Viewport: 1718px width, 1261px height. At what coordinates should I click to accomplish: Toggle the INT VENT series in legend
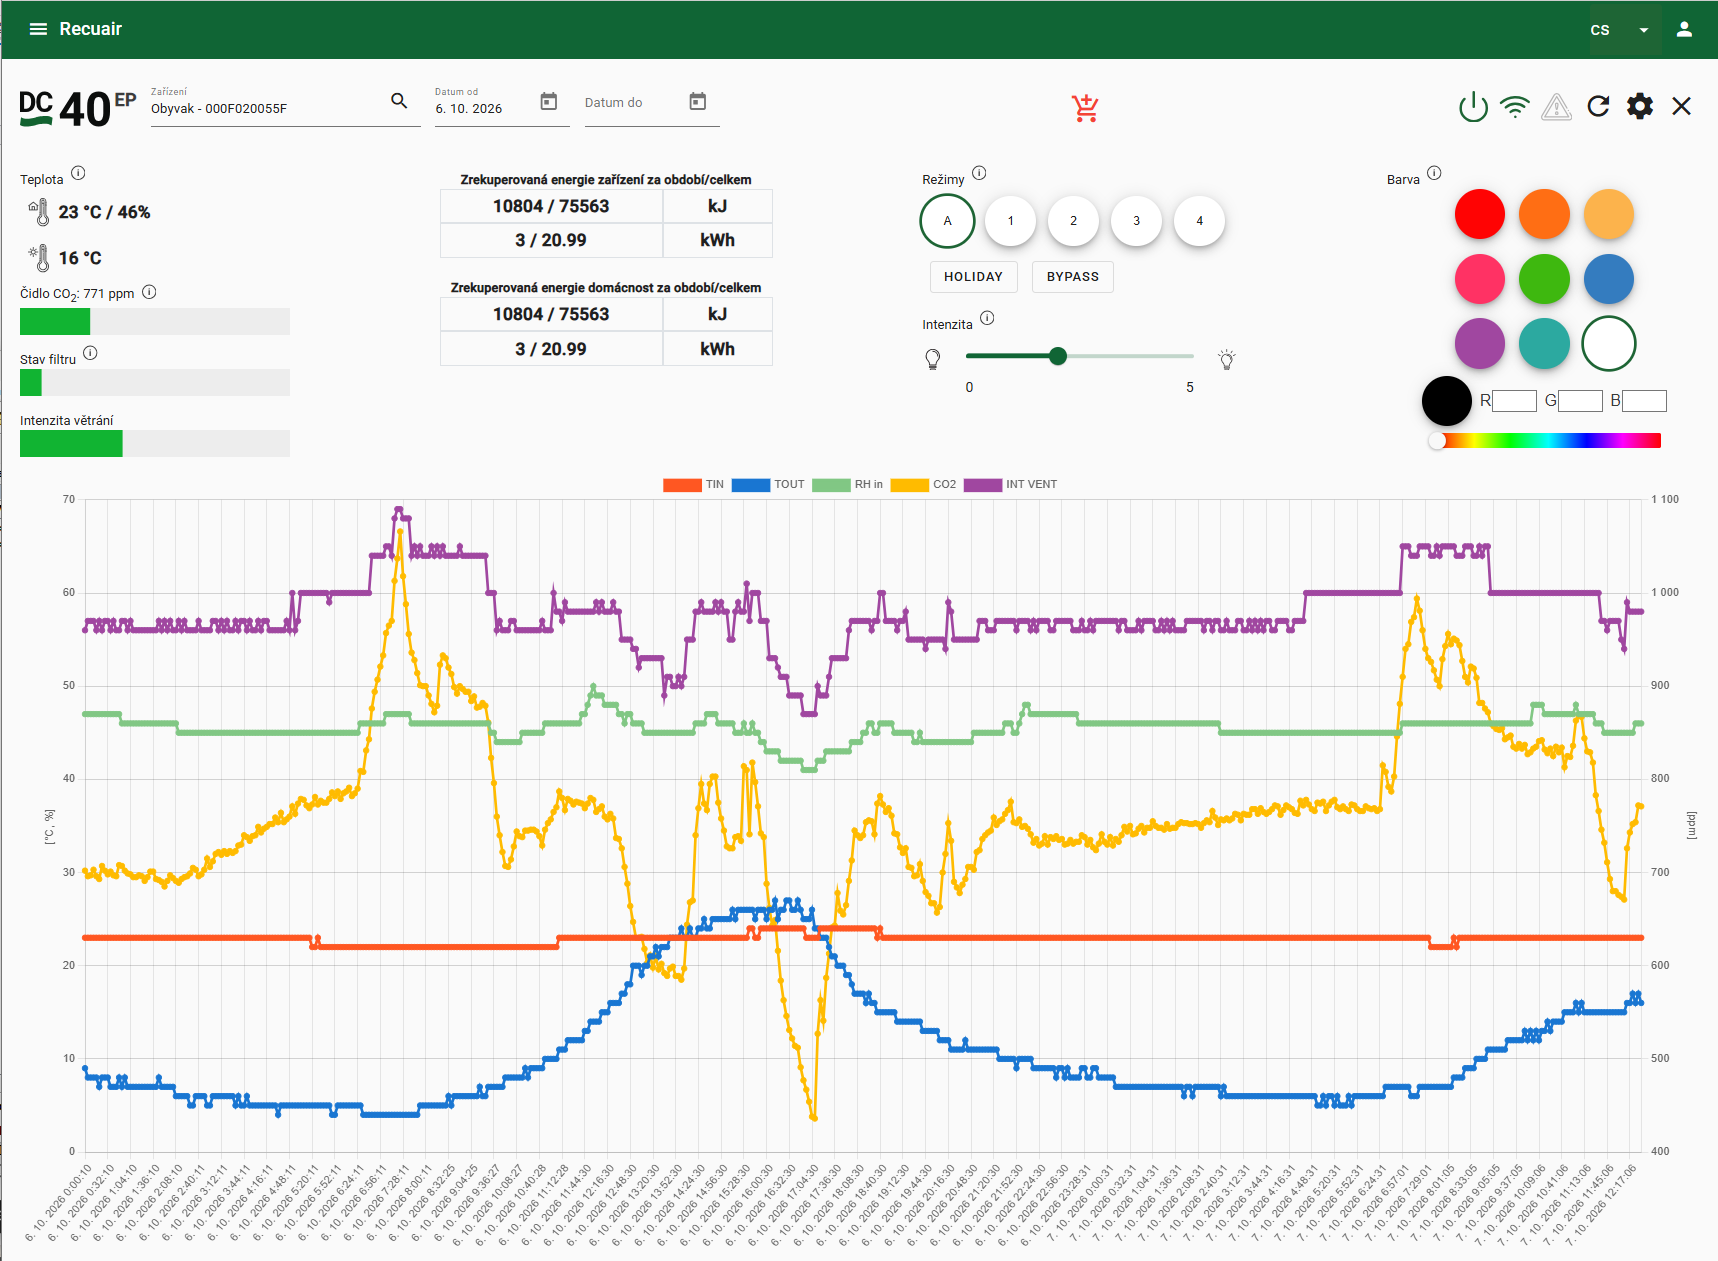click(1010, 484)
